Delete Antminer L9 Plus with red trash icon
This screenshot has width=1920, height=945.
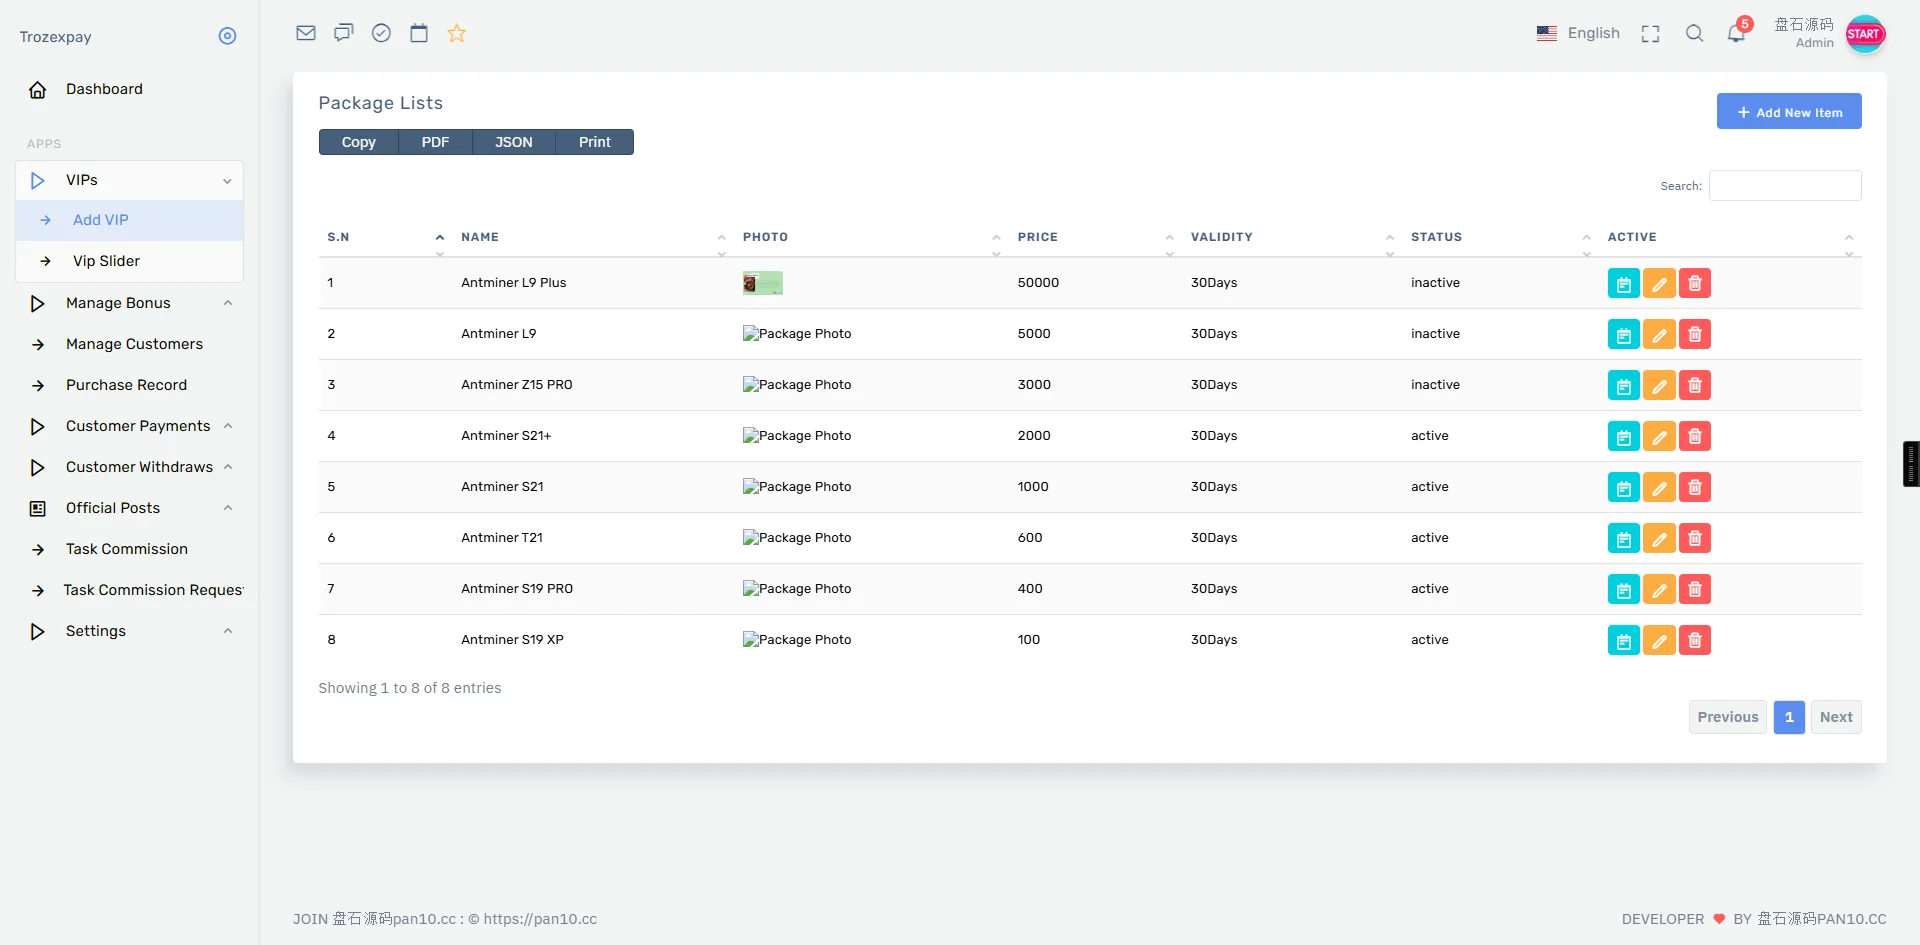click(x=1695, y=284)
